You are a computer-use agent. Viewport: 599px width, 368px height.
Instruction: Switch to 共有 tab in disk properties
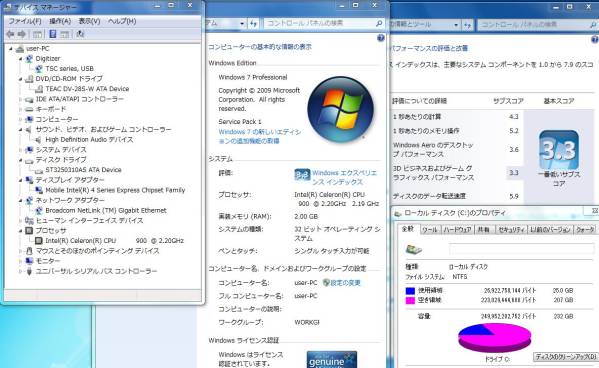(x=484, y=230)
